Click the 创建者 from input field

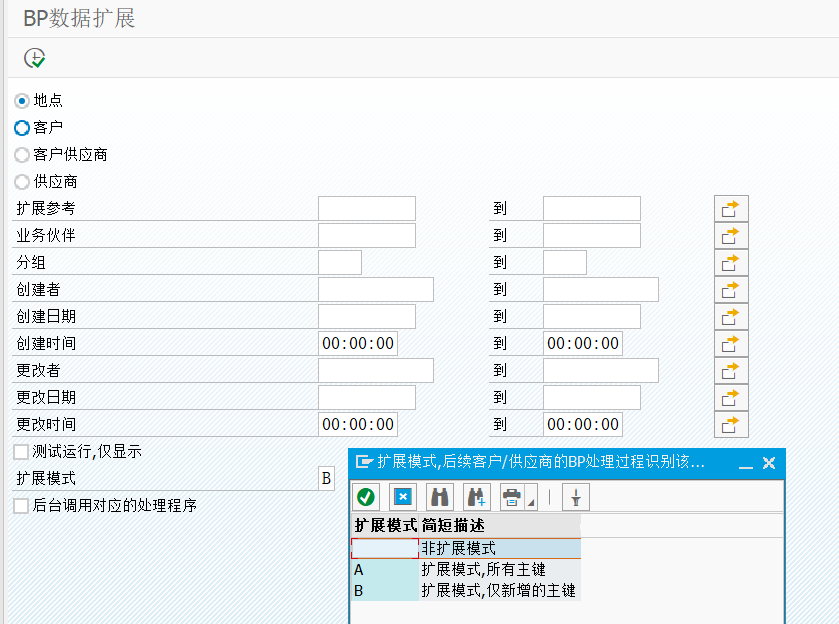coord(376,290)
